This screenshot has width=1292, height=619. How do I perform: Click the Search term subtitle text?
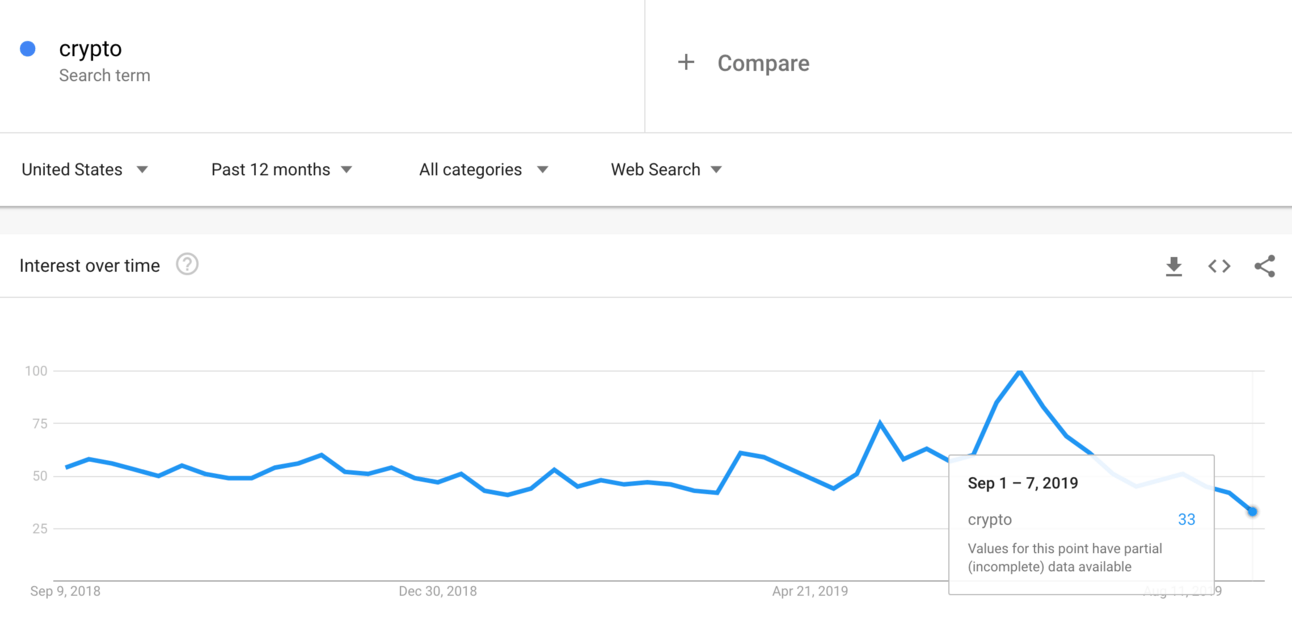click(105, 75)
